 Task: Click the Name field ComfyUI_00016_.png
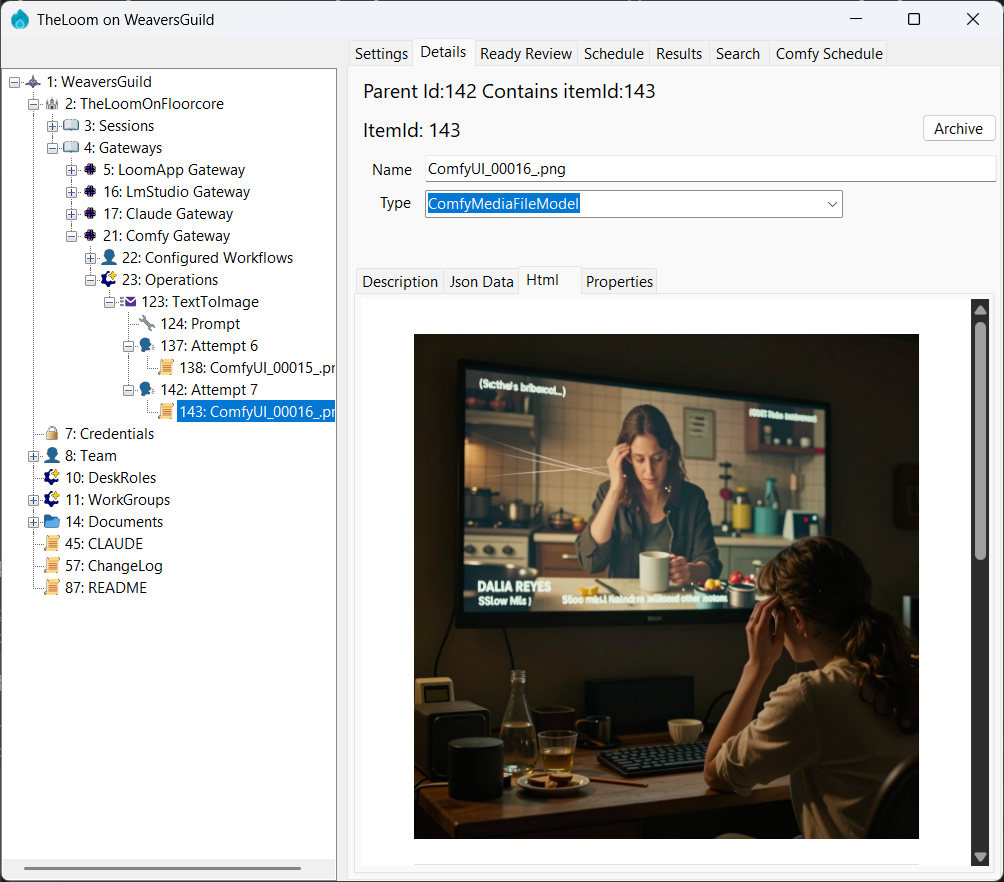click(711, 169)
